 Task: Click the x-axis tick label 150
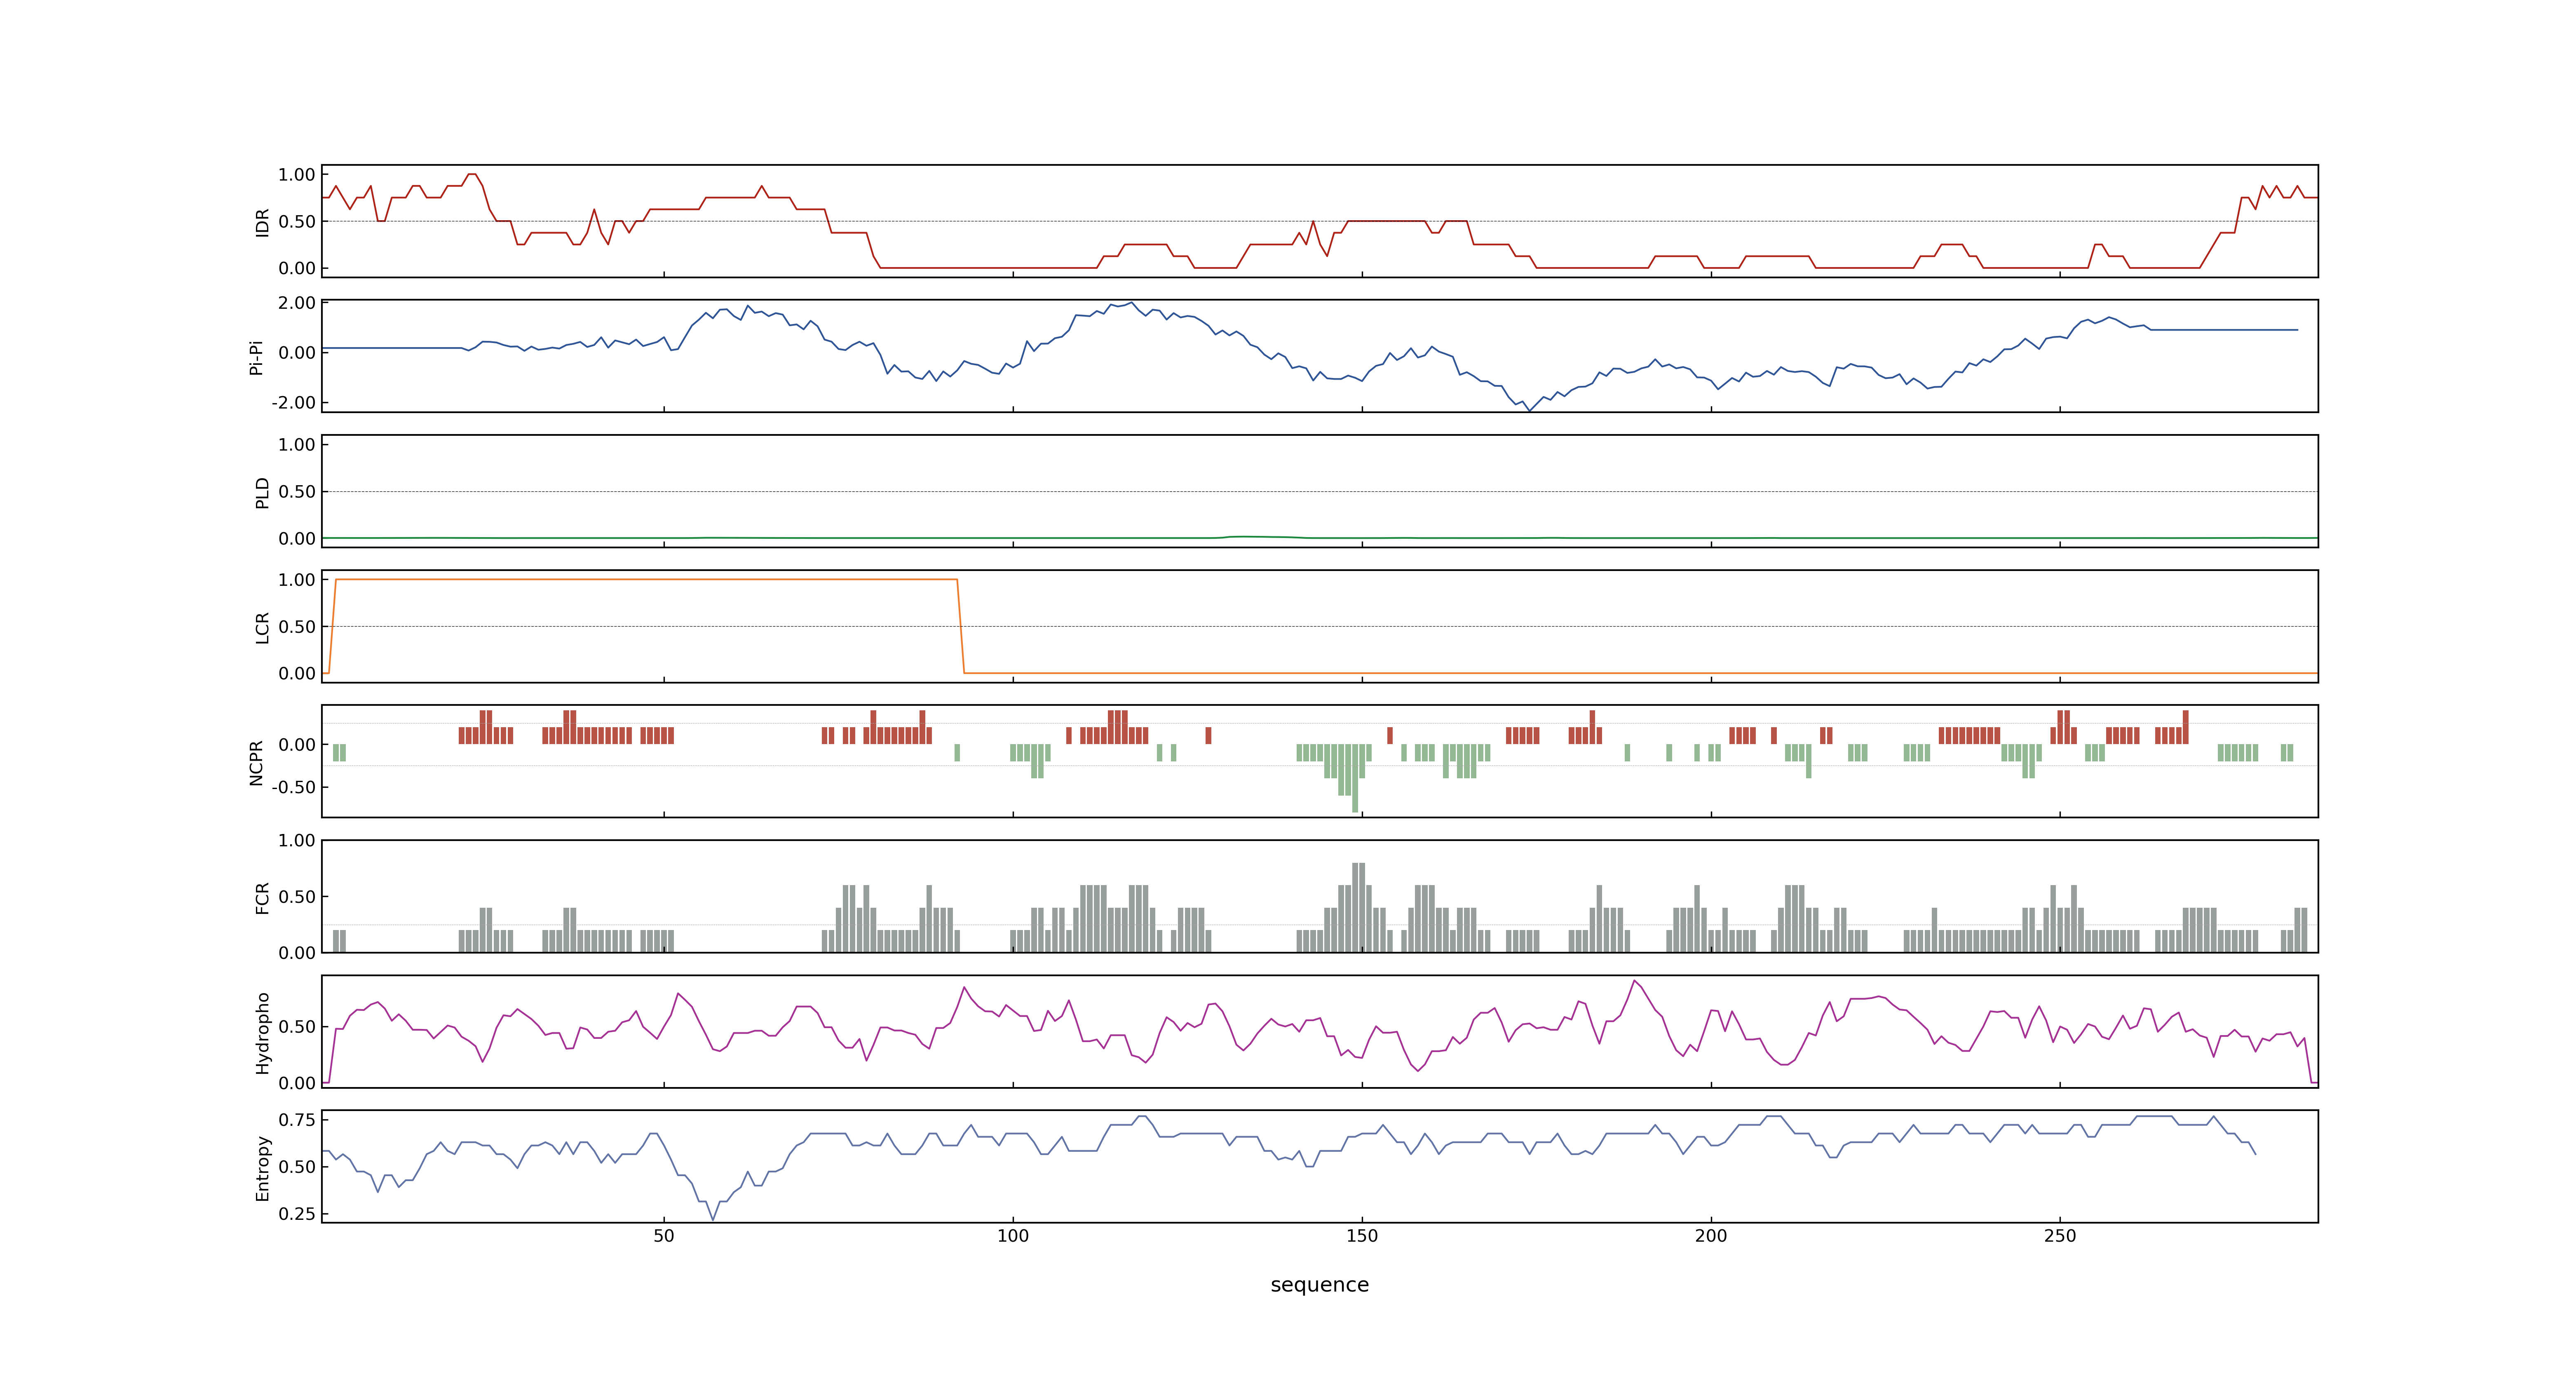pyautogui.click(x=1362, y=1236)
